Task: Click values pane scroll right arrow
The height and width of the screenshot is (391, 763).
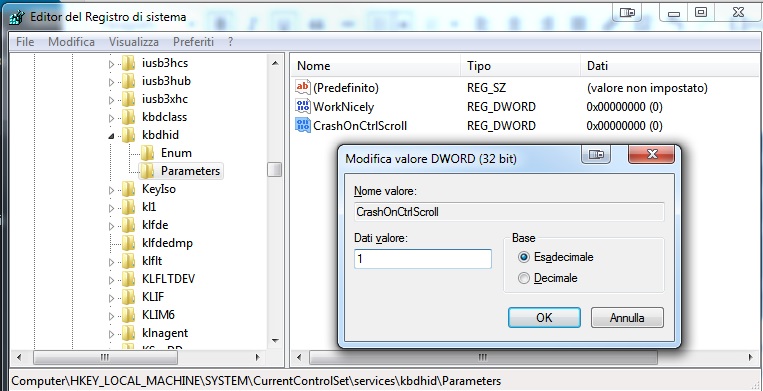Action: (751, 358)
